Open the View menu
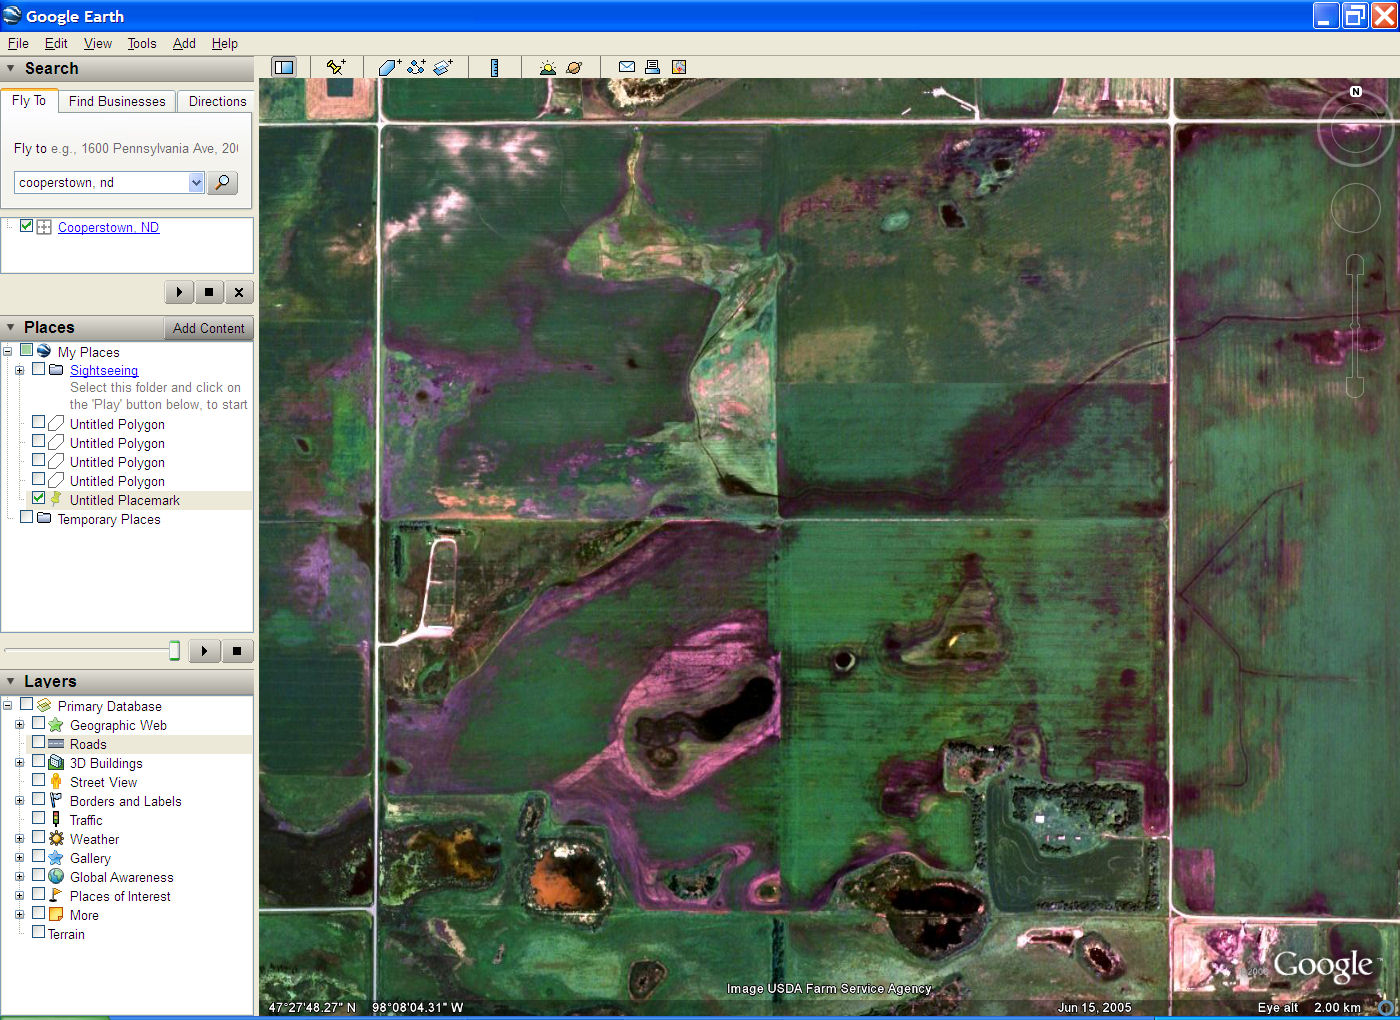This screenshot has height=1020, width=1400. 98,43
